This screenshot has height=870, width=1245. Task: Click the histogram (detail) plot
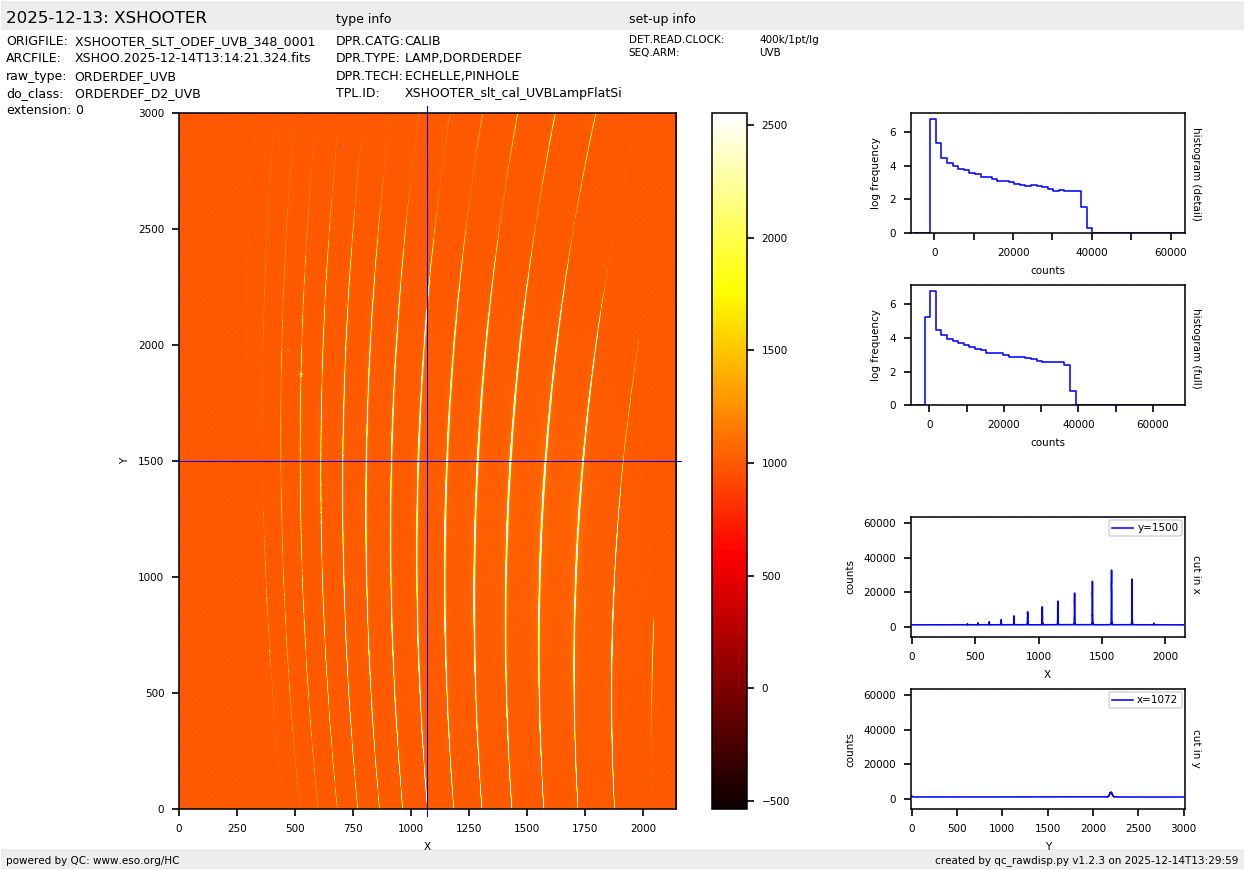click(1047, 173)
